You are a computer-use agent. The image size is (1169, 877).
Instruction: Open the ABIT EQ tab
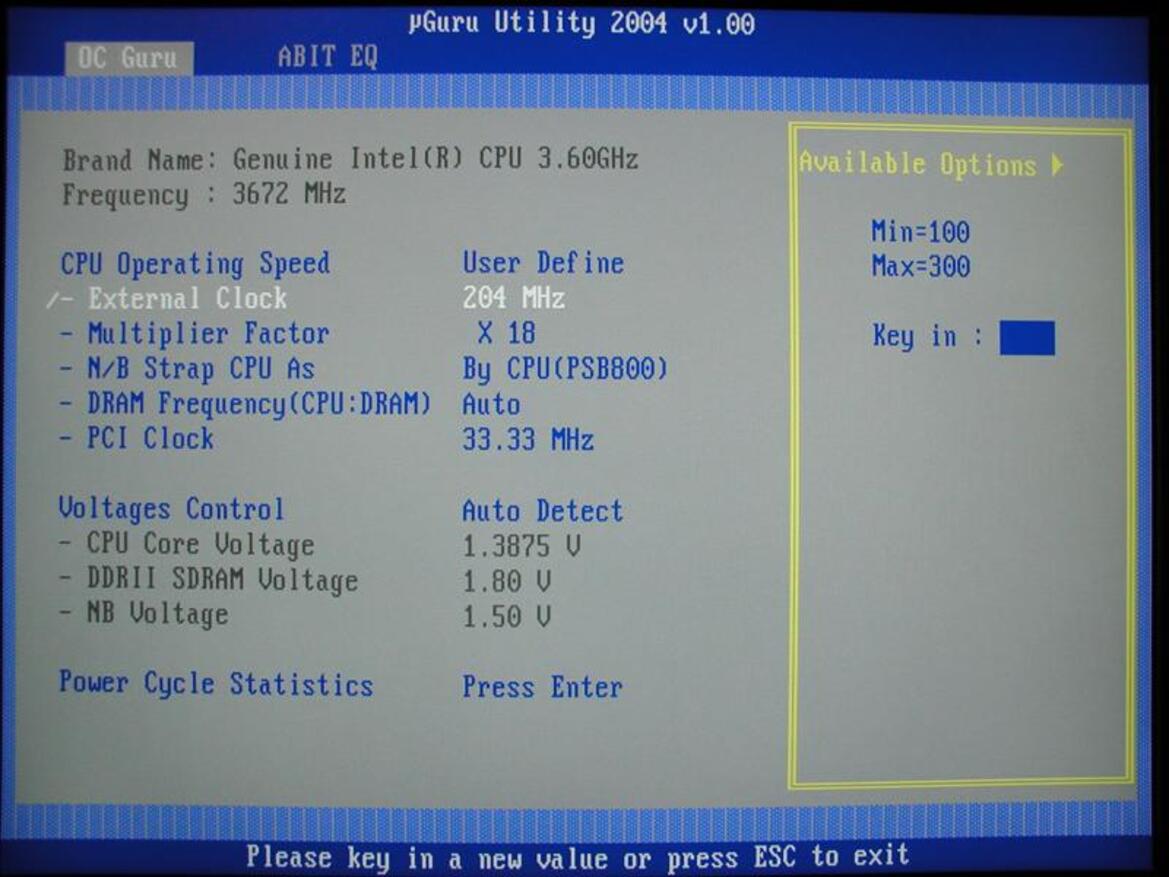pyautogui.click(x=327, y=57)
